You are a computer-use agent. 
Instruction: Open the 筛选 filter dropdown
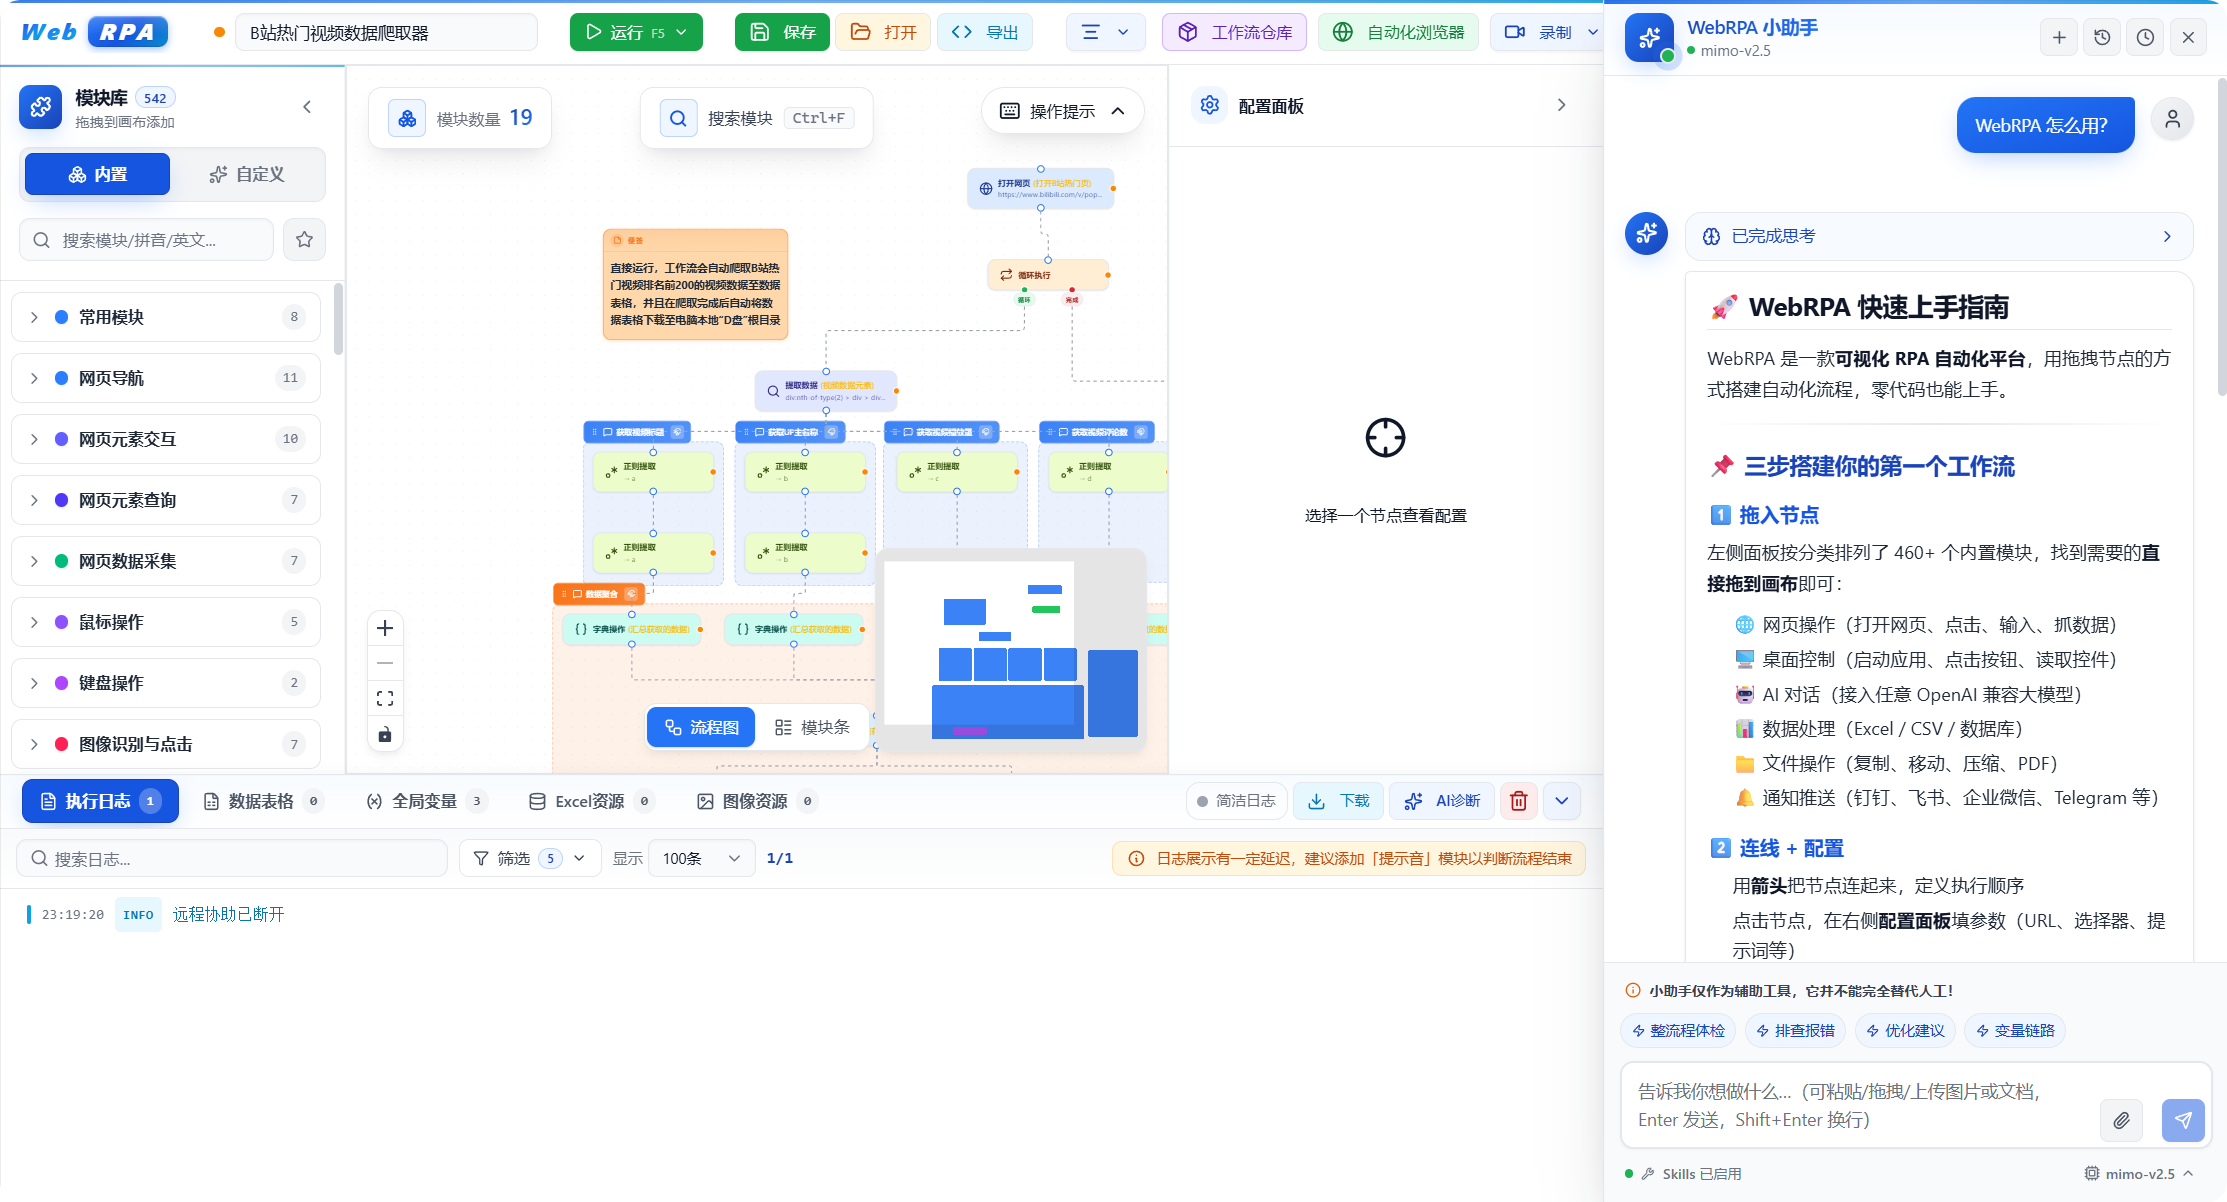[530, 859]
